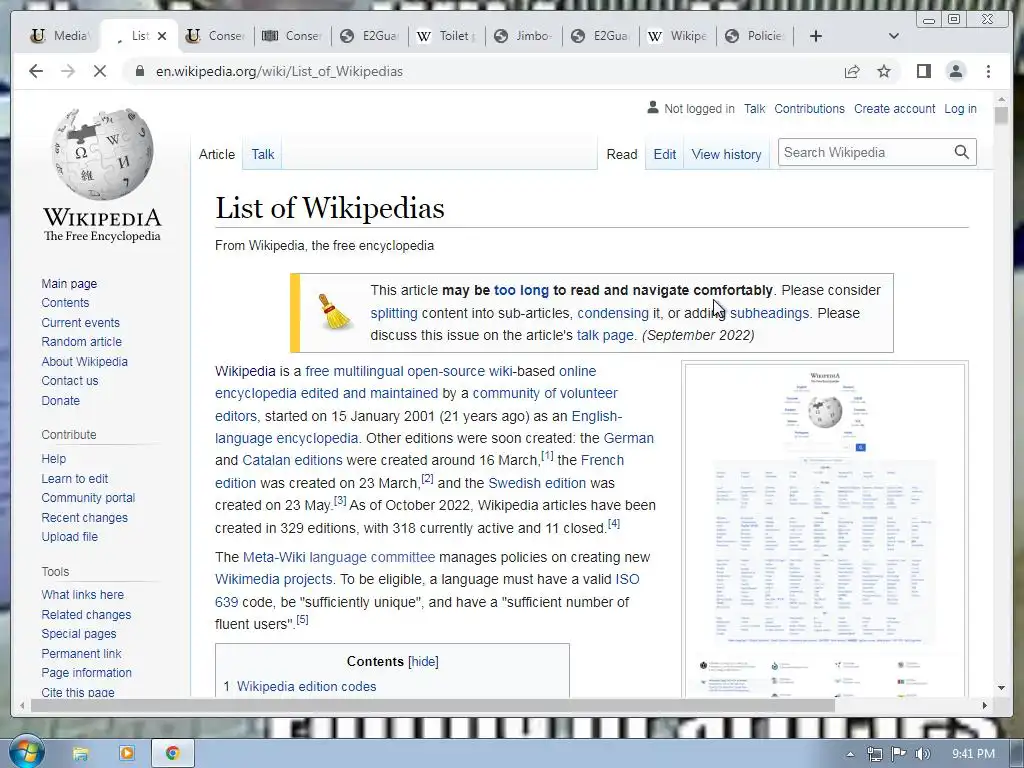The image size is (1024, 768).
Task: Click the Chrome taskbar icon
Action: click(172, 754)
